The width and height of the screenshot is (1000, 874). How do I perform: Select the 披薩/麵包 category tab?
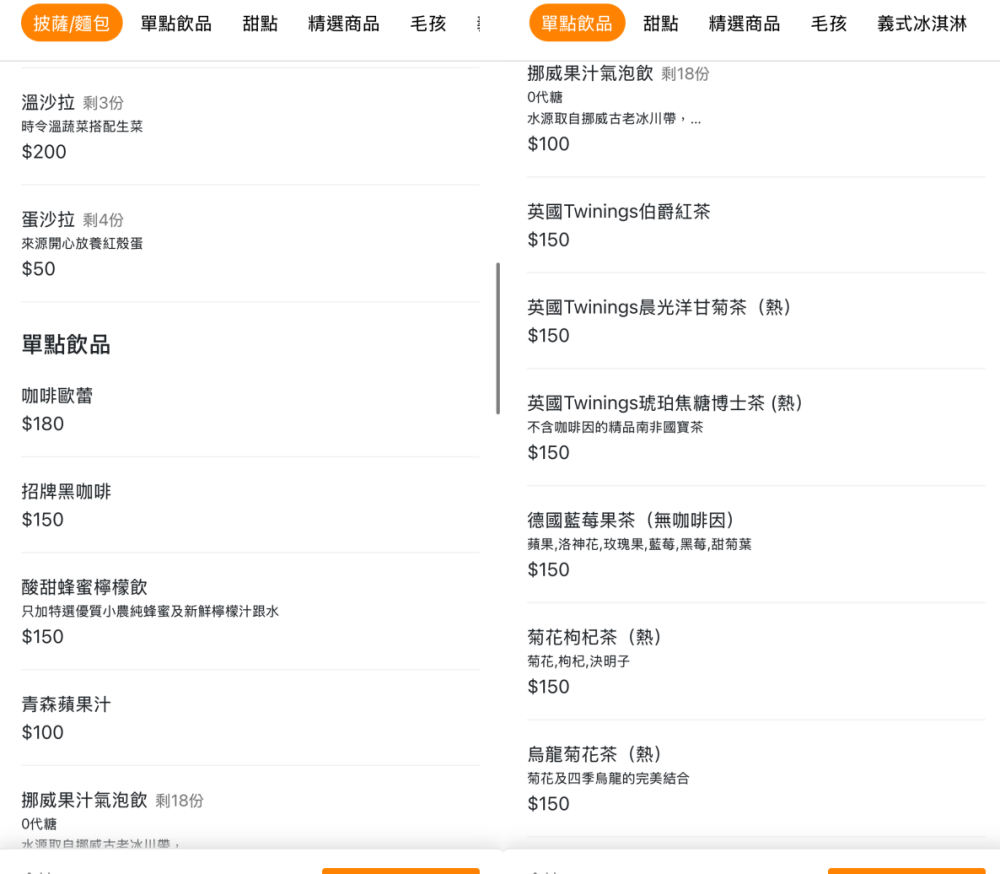(x=72, y=23)
